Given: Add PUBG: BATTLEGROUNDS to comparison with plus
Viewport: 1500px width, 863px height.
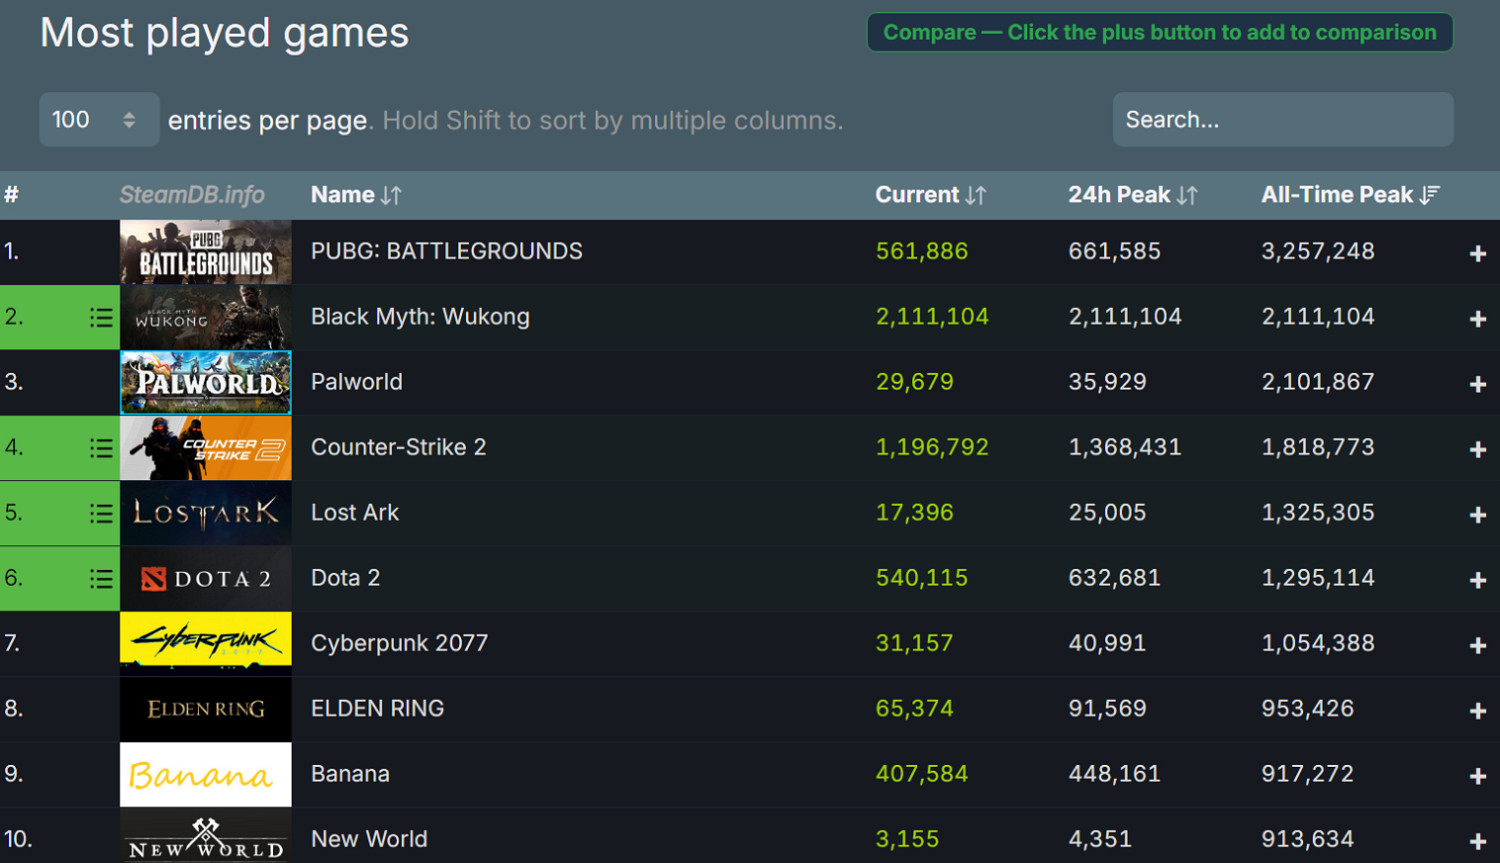Looking at the screenshot, I should point(1477,254).
